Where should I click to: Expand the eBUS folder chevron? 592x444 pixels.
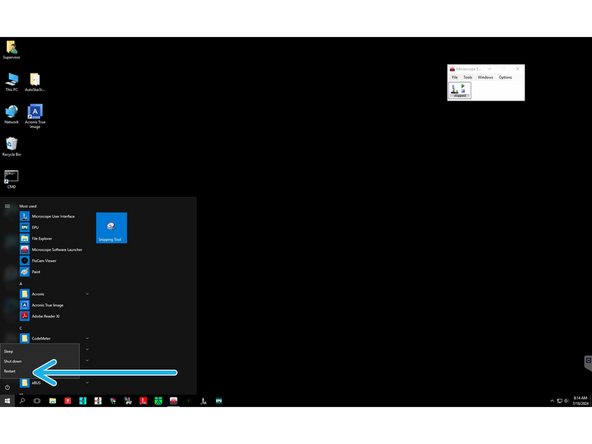[87, 383]
